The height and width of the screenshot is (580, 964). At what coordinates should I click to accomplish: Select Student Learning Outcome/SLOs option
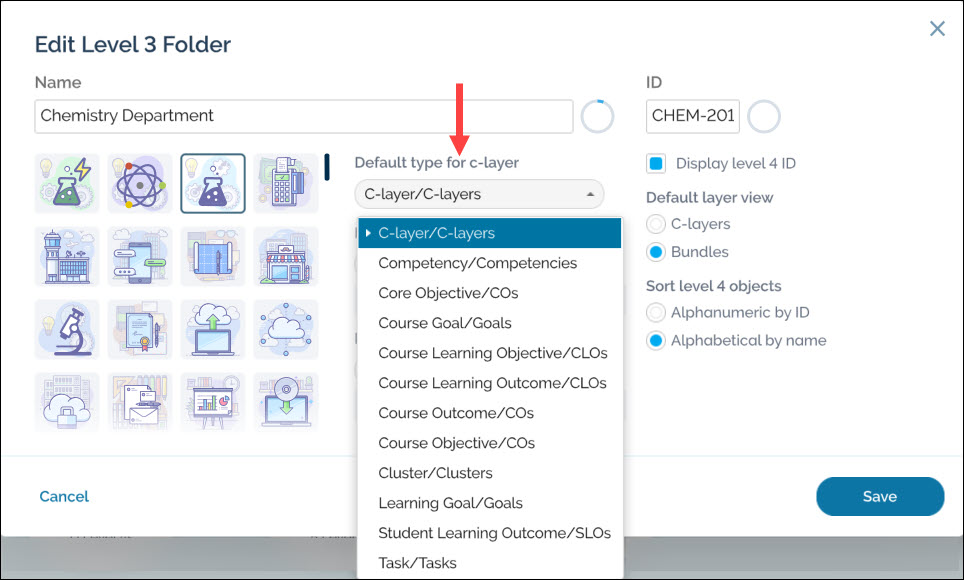tap(494, 533)
